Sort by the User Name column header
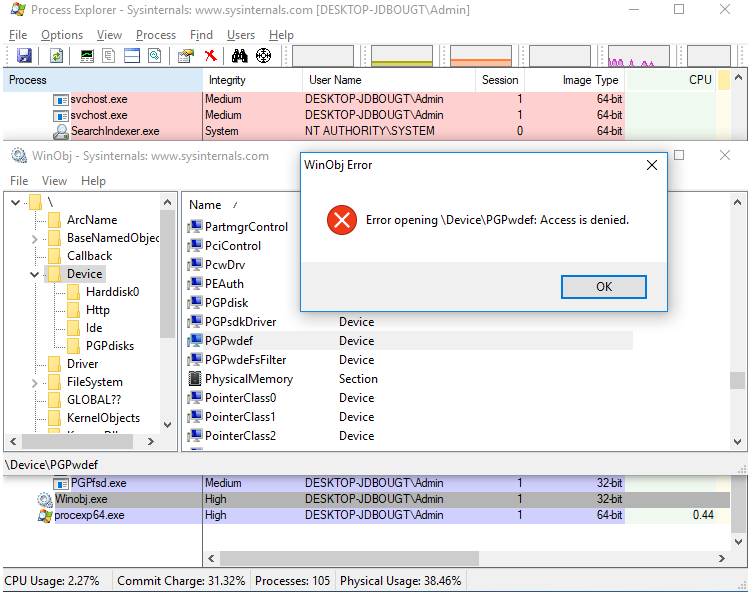 point(335,80)
